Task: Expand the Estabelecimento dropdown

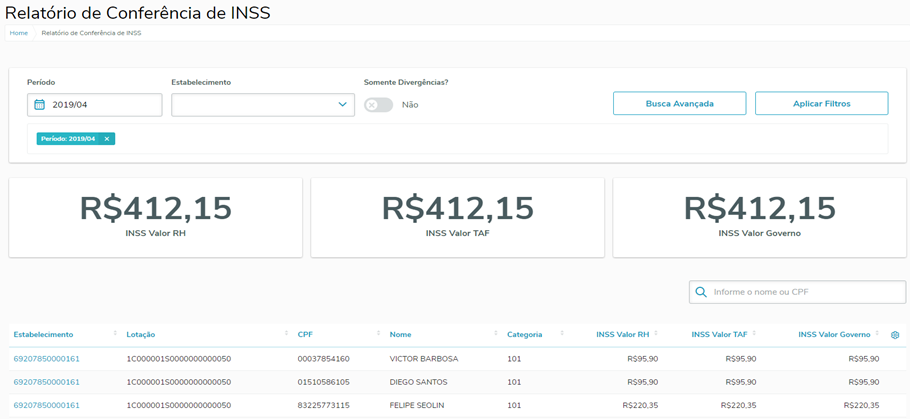Action: 342,104
